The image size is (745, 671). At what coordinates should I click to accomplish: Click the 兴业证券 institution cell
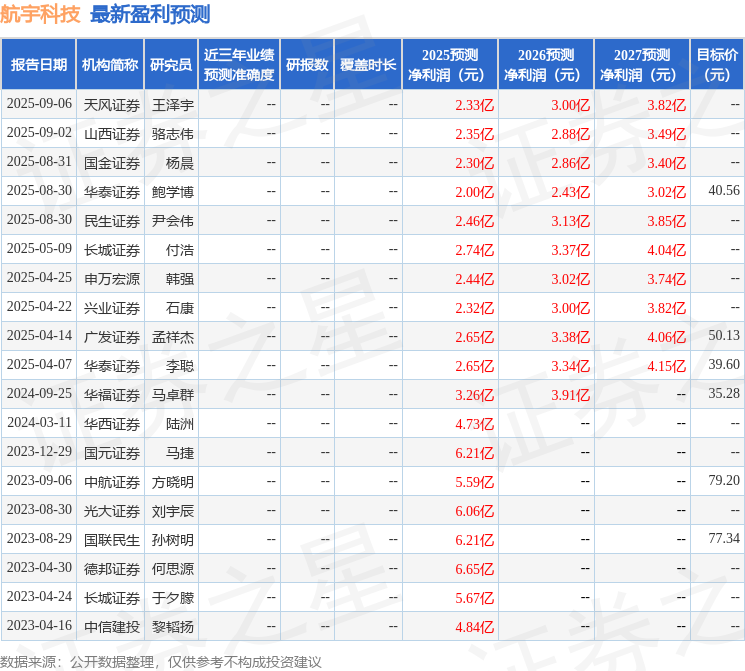tap(112, 308)
